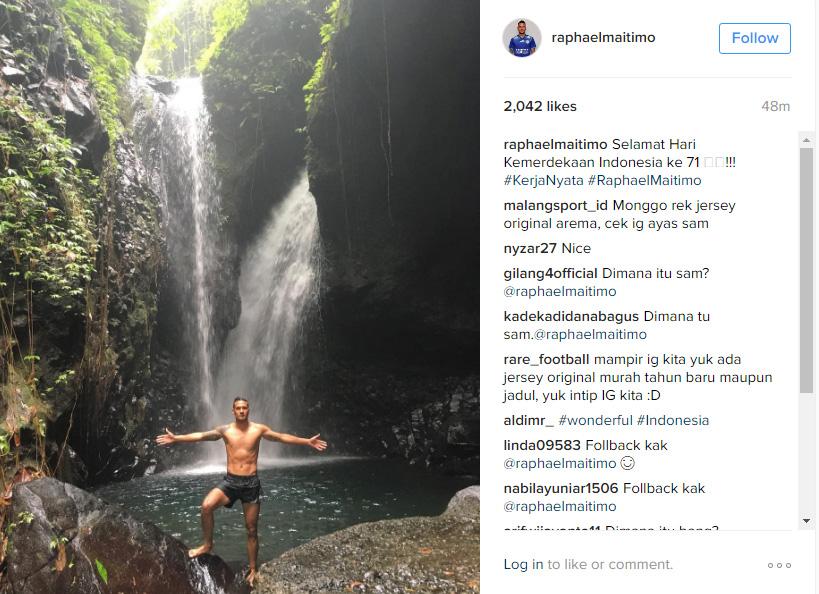Go to kadekadidanabagus's profile
Viewport: 819px width, 594px height.
[x=571, y=317]
